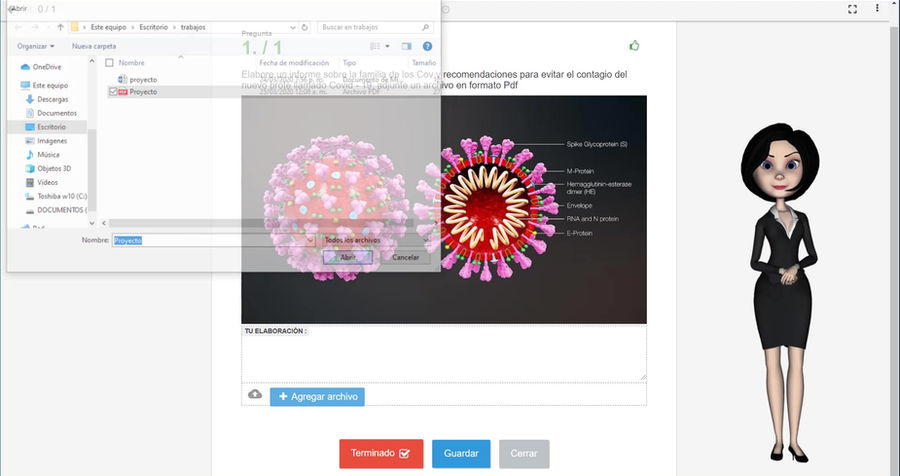Sort files by Fecha de modificación
The height and width of the screenshot is (476, 900).
[x=294, y=63]
